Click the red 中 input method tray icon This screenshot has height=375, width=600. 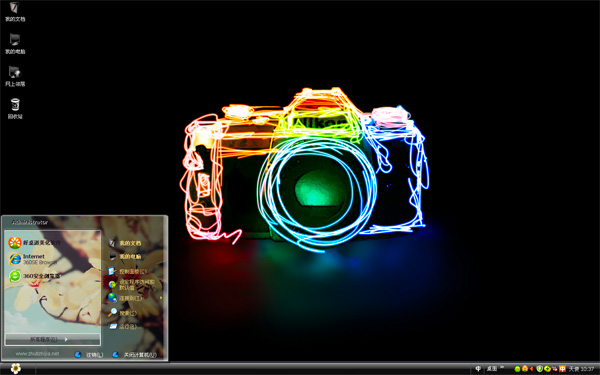562,369
